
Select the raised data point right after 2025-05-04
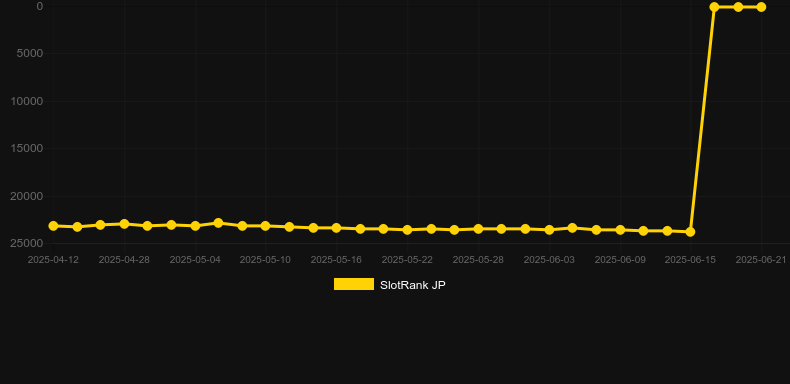pyautogui.click(x=218, y=223)
